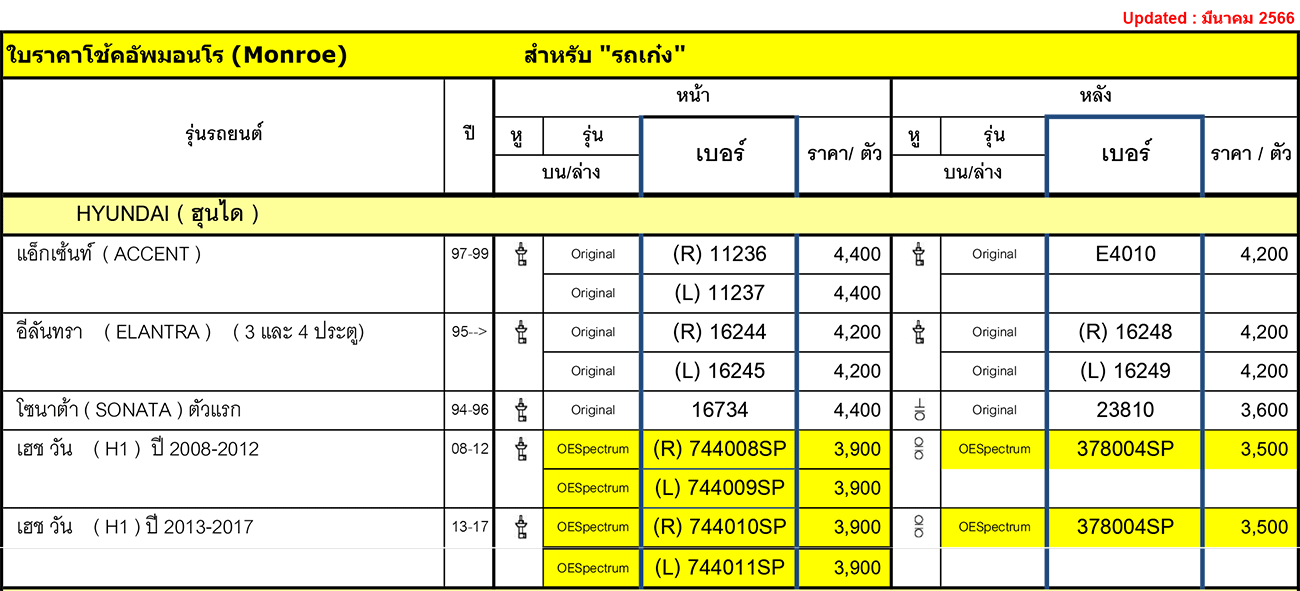The image size is (1300, 591).
Task: Click the red "Updated : มีนาคม 2566" text
Action: [1208, 18]
